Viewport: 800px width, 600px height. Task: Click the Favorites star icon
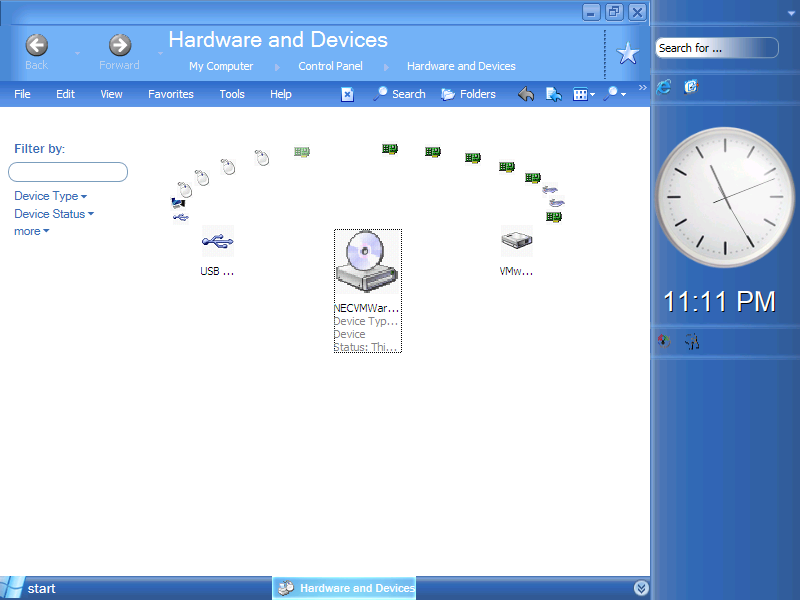tap(628, 54)
